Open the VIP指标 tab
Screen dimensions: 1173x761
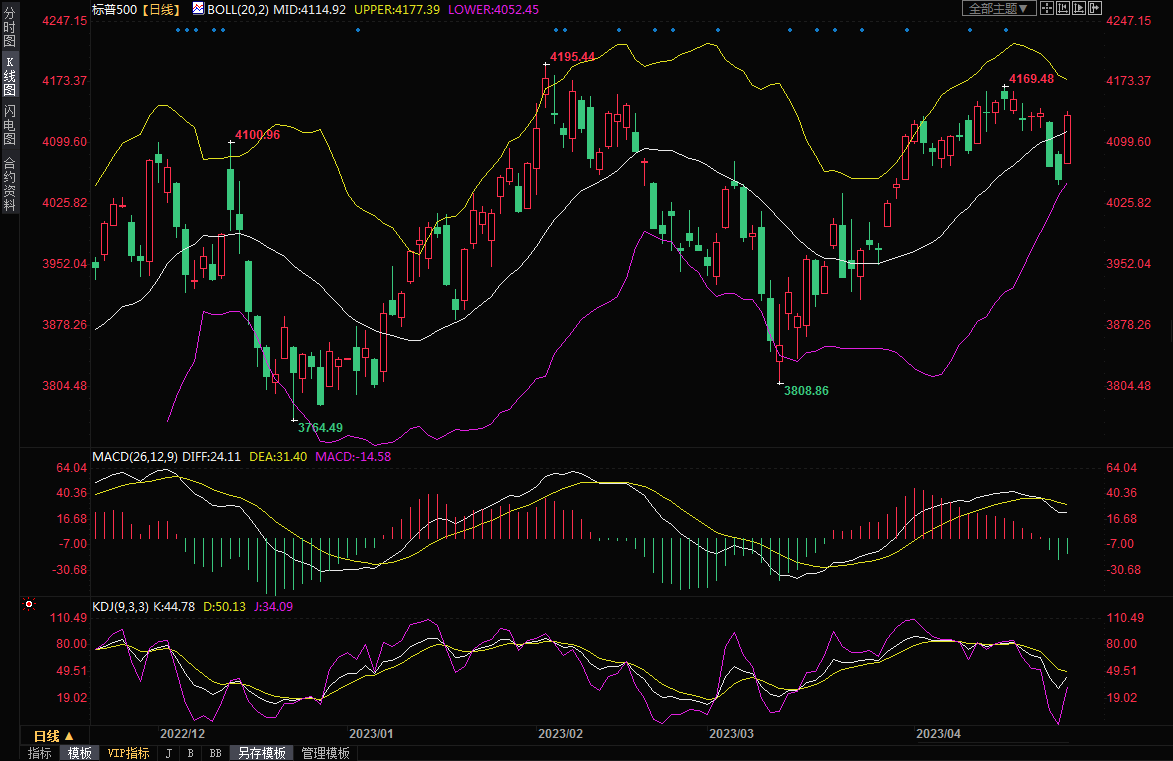tap(128, 753)
